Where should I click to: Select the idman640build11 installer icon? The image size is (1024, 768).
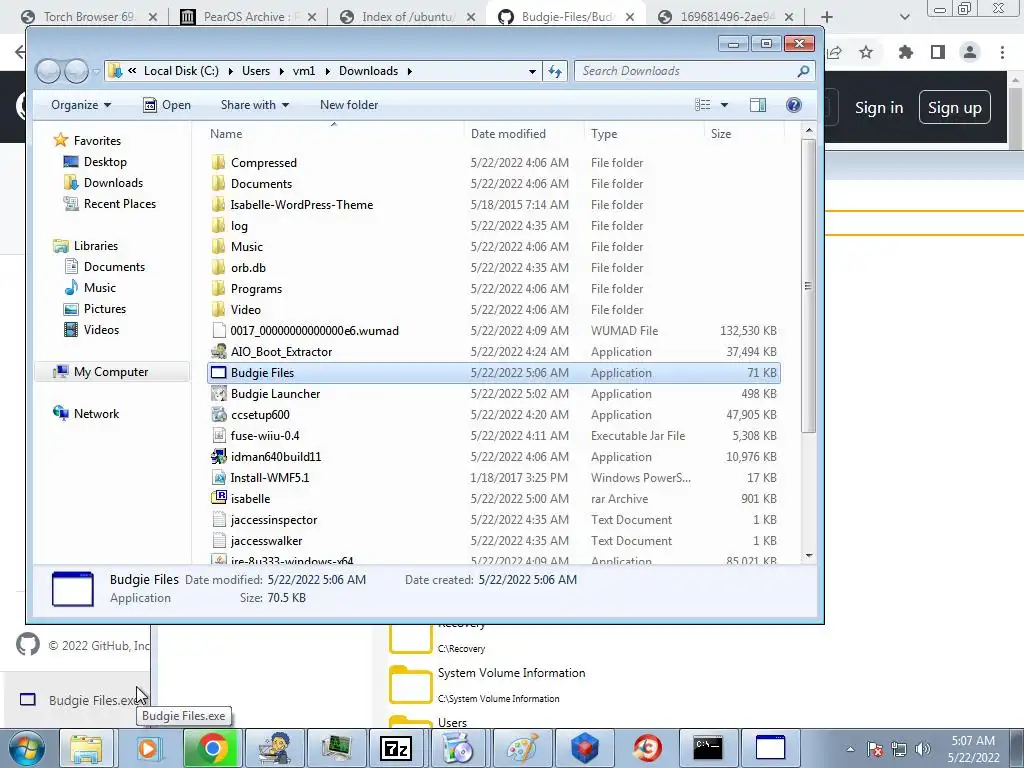(219, 456)
